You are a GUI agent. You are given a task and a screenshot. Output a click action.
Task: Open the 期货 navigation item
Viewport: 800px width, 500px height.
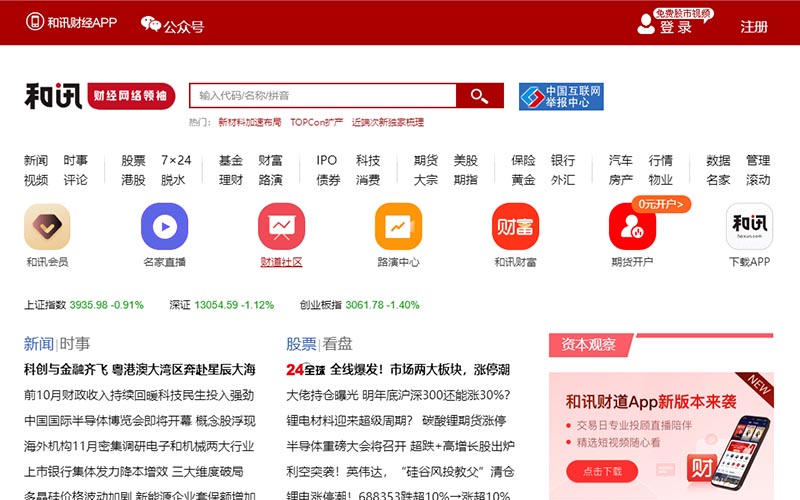pyautogui.click(x=425, y=160)
